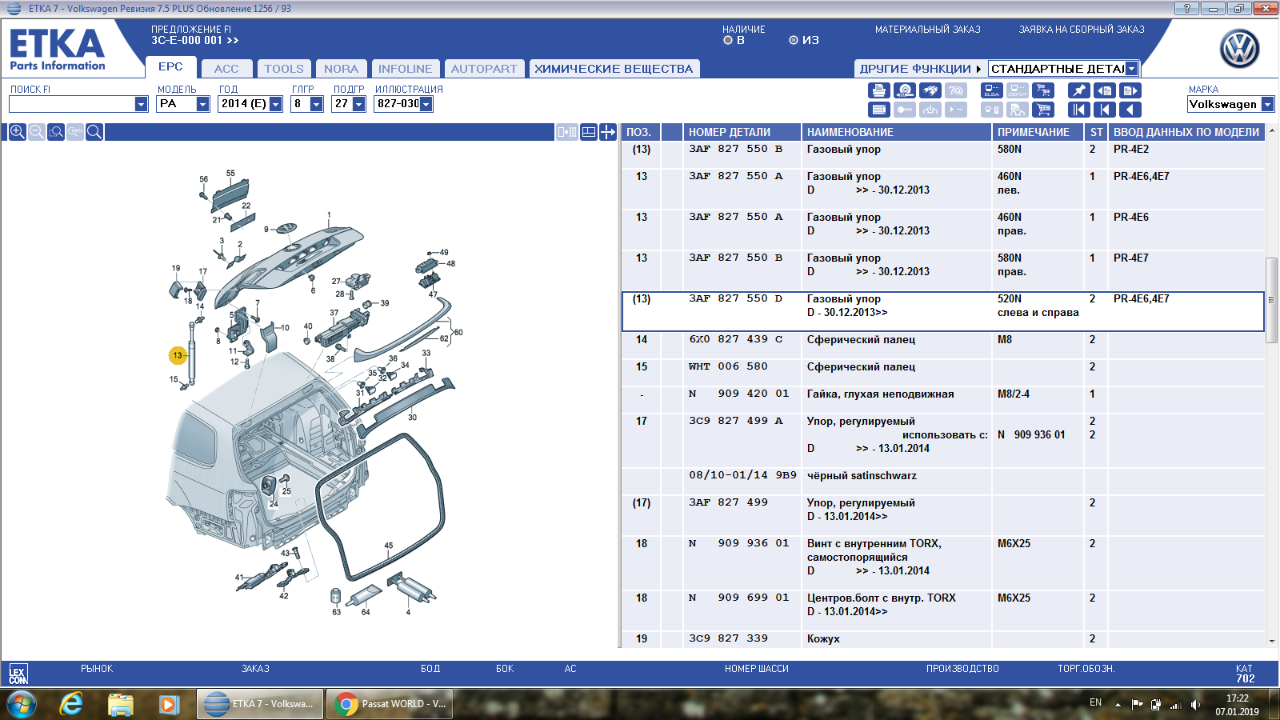
Task: Click the upper shopping cart icon
Action: click(1043, 90)
